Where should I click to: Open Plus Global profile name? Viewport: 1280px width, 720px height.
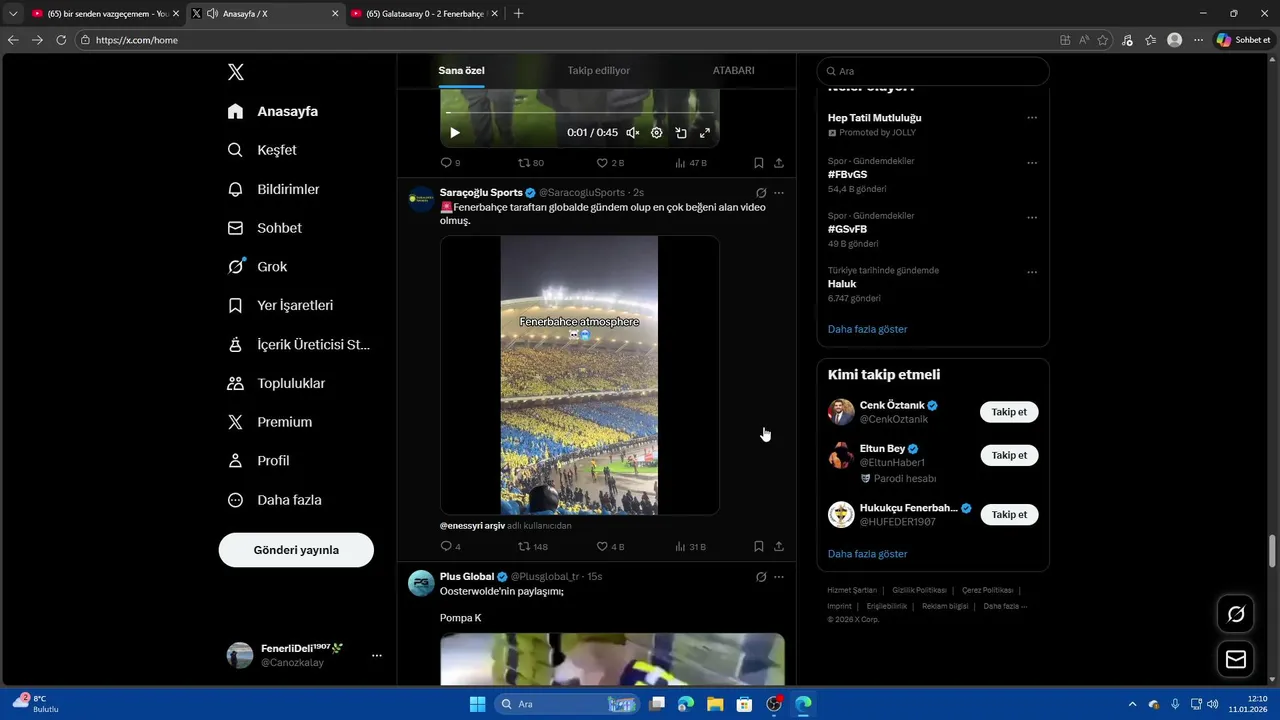point(467,576)
